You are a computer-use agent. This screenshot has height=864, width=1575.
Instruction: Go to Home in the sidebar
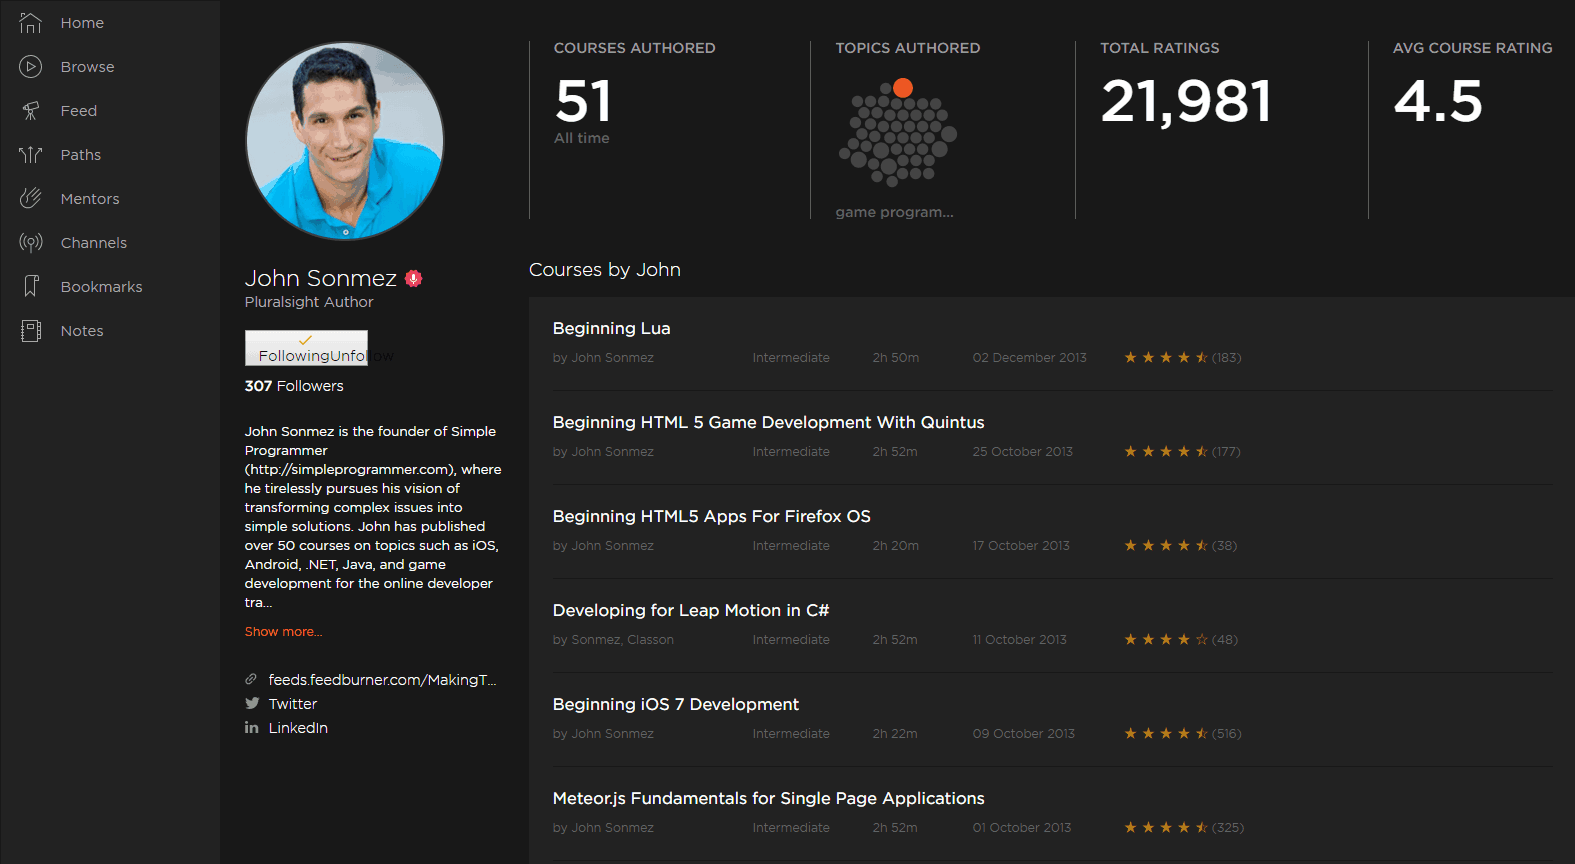pos(82,23)
